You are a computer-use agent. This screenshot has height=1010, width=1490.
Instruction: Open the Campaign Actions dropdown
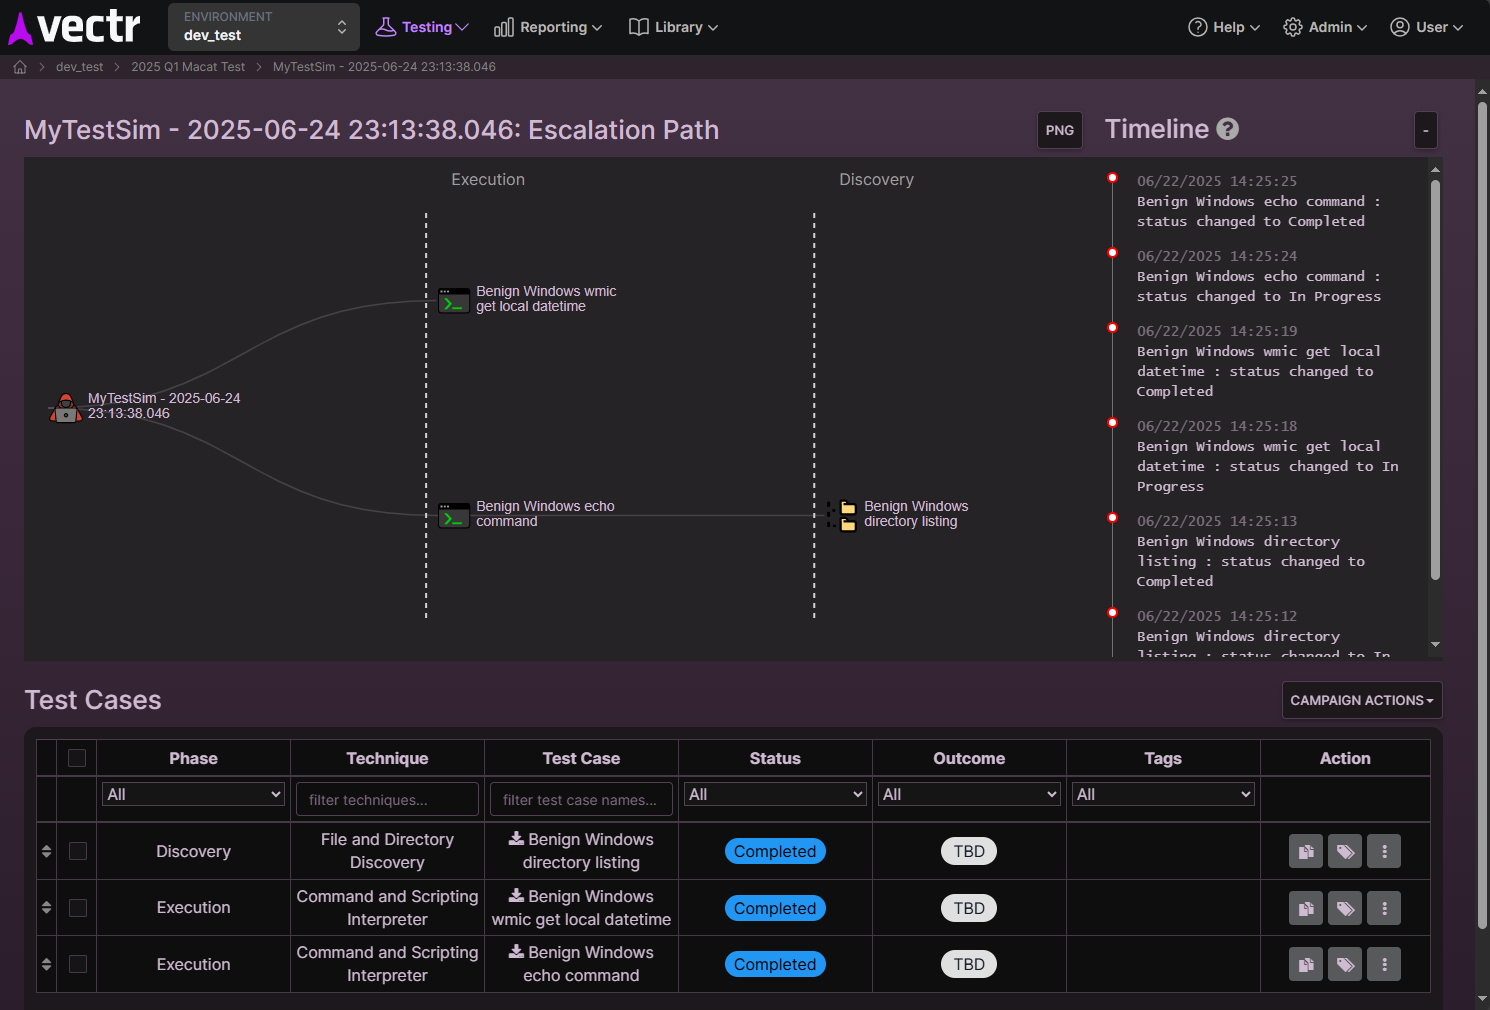coord(1361,700)
